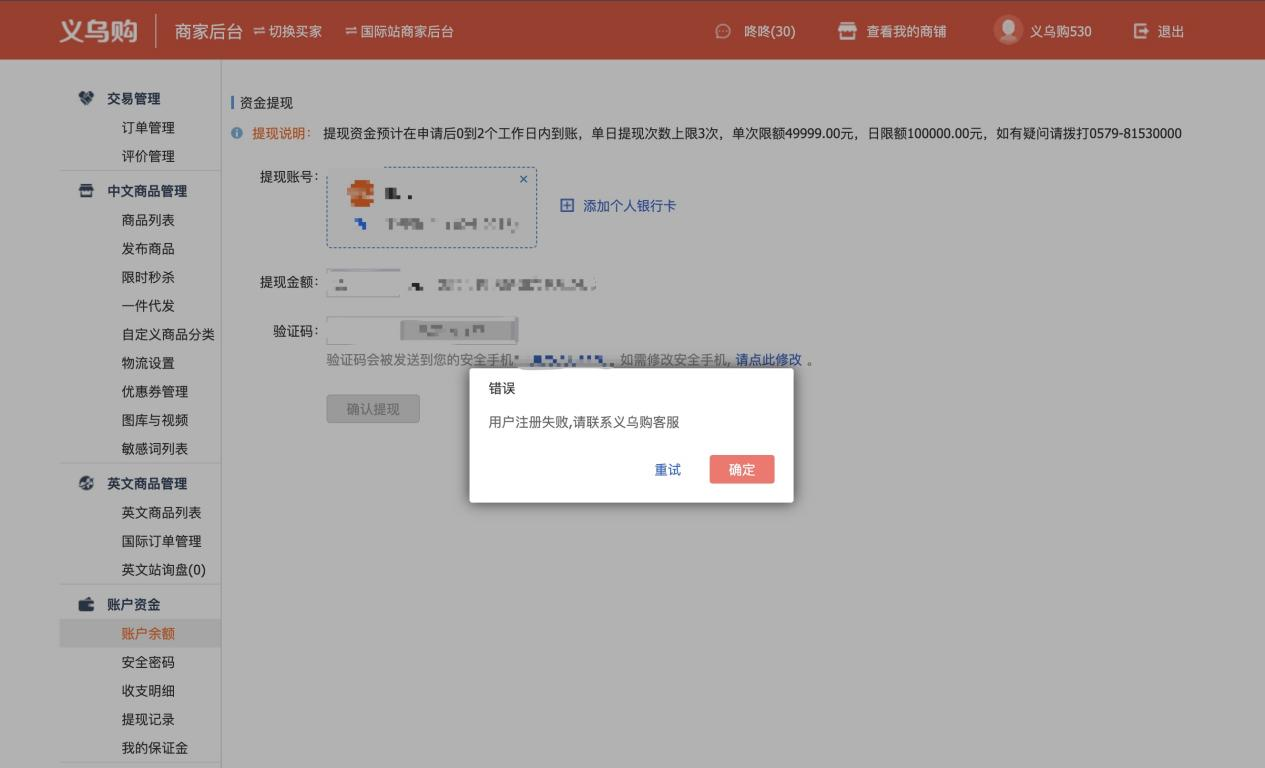Open 订单管理 in the sidebar
This screenshot has height=768, width=1265.
coord(148,127)
